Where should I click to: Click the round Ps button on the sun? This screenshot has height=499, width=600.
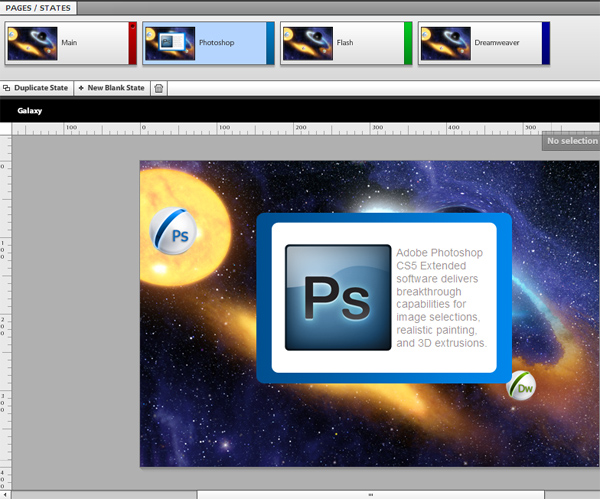pos(173,231)
